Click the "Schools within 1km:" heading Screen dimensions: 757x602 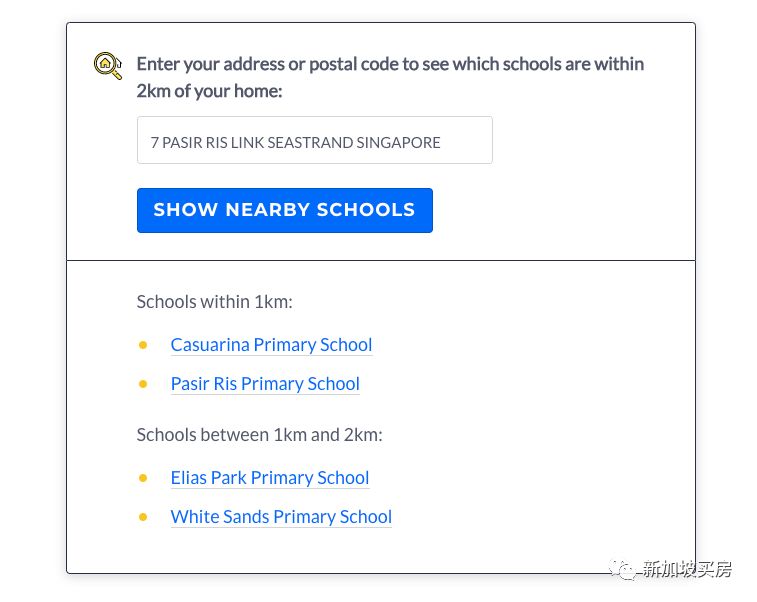(214, 302)
